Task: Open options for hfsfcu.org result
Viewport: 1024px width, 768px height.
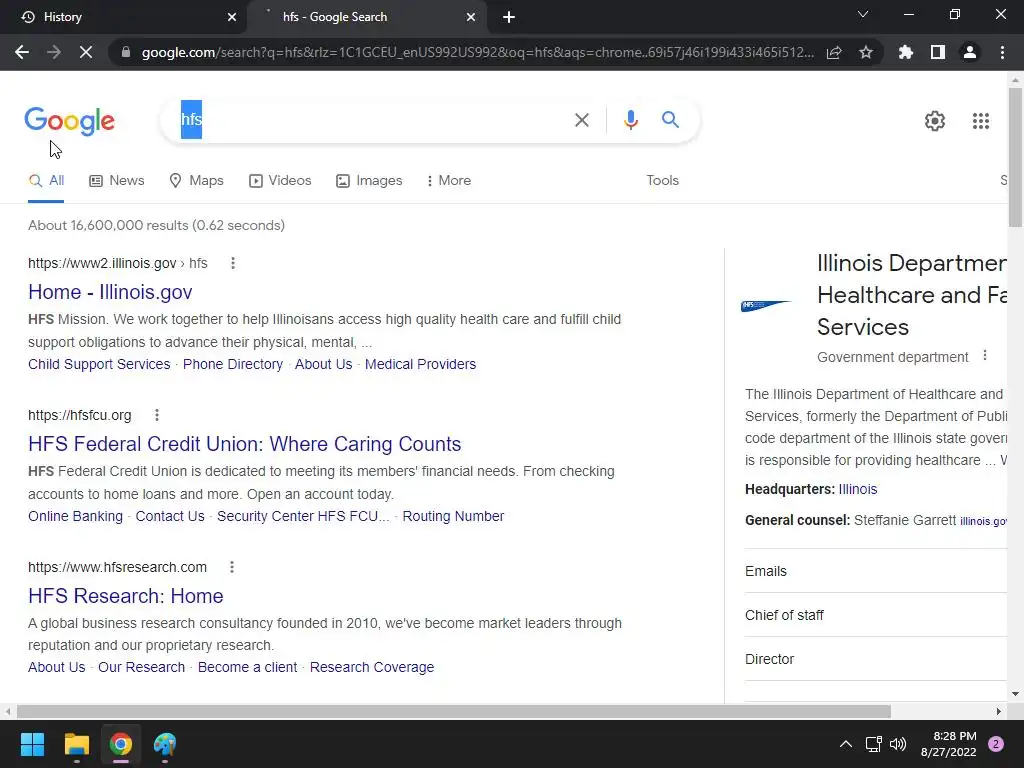Action: point(157,415)
